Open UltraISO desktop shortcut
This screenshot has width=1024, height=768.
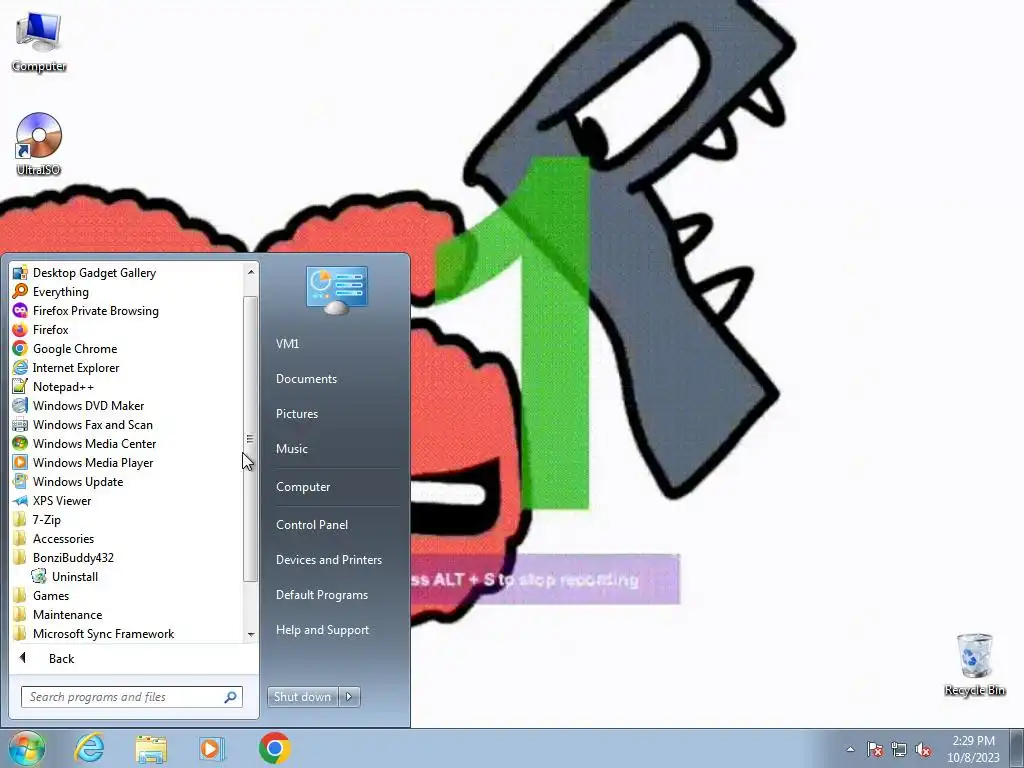click(39, 144)
